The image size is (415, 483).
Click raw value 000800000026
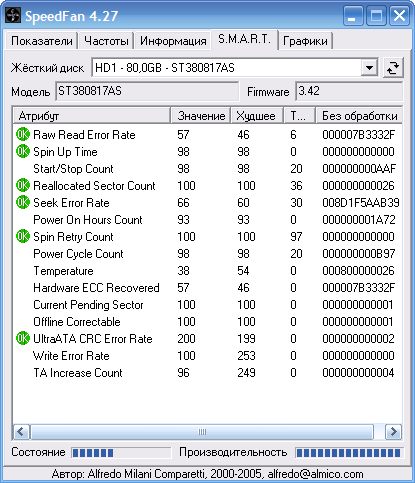358,270
